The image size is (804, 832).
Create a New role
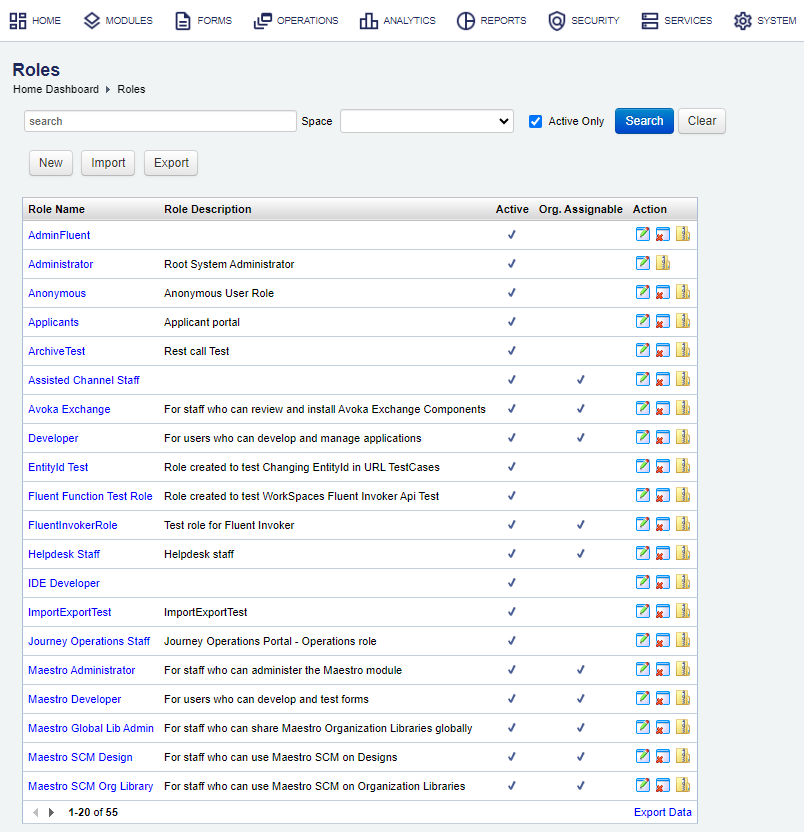(50, 162)
